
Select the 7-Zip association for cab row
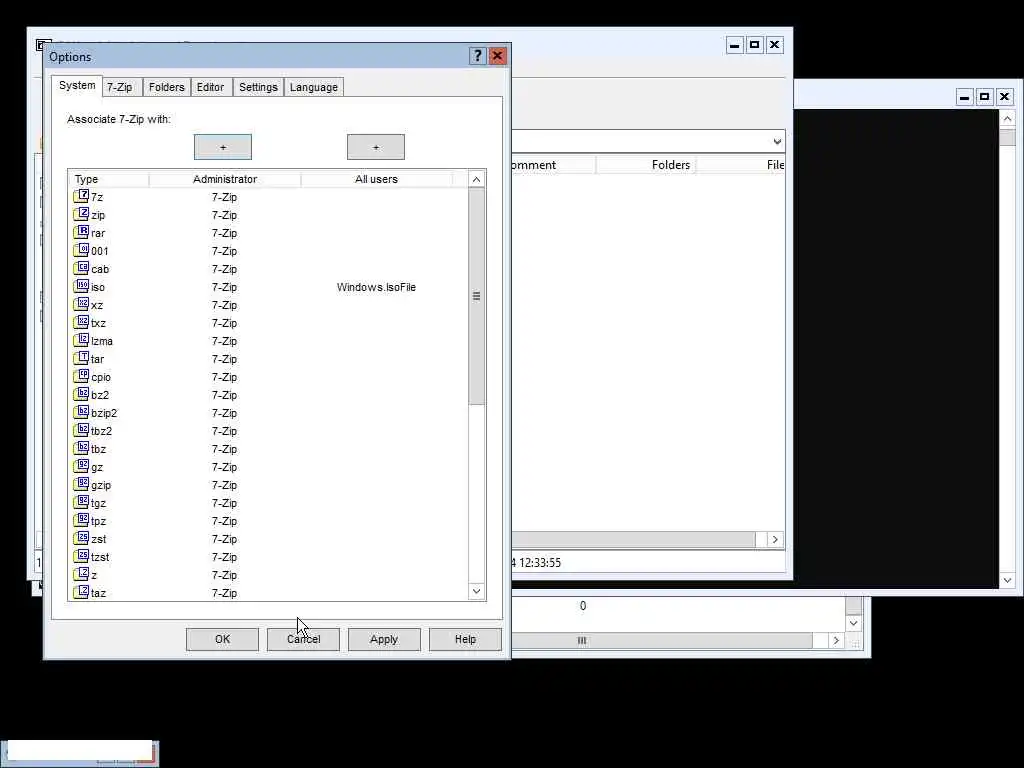(224, 269)
